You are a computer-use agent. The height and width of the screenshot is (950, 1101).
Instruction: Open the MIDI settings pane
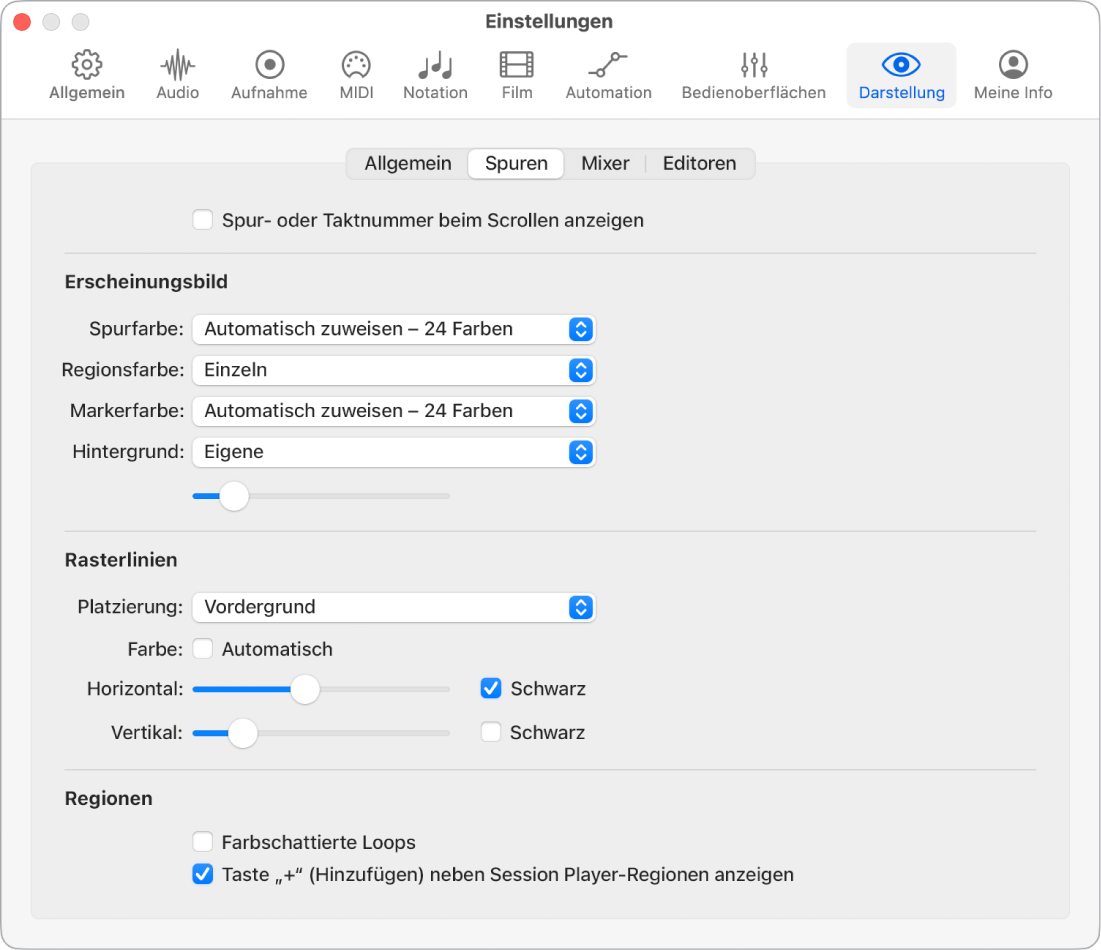[x=356, y=75]
